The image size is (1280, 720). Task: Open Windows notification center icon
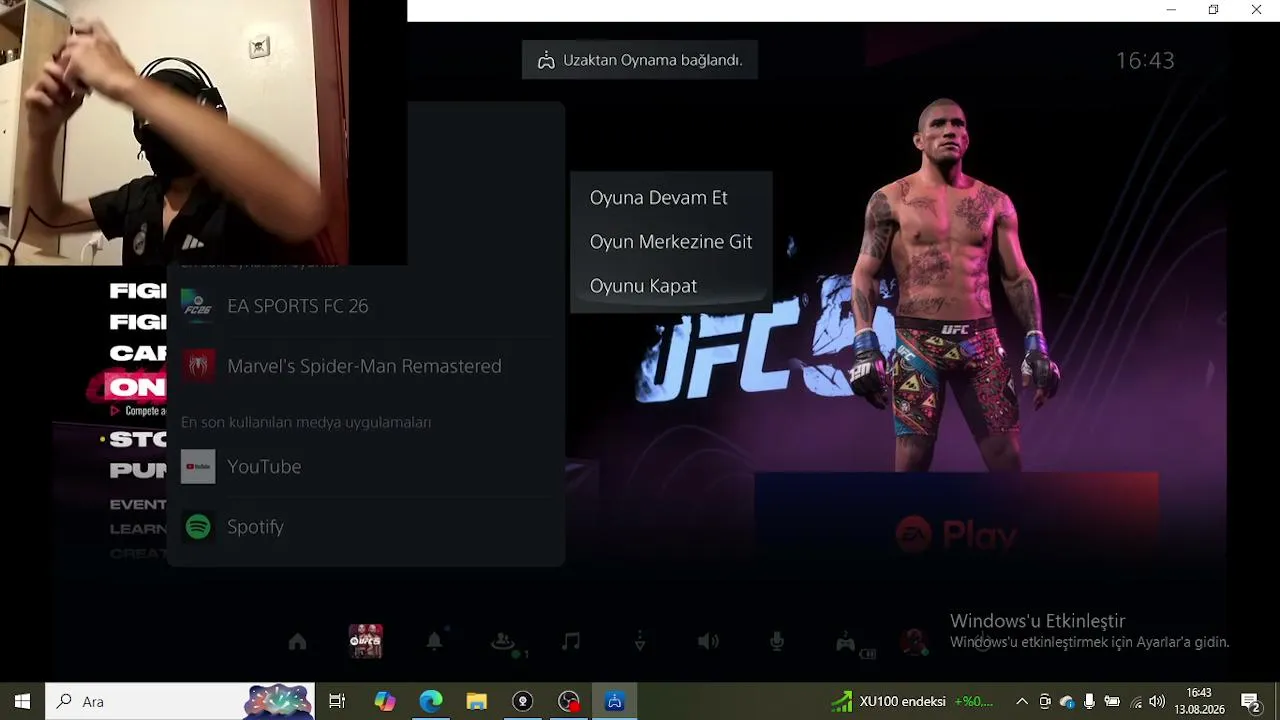coord(1250,701)
